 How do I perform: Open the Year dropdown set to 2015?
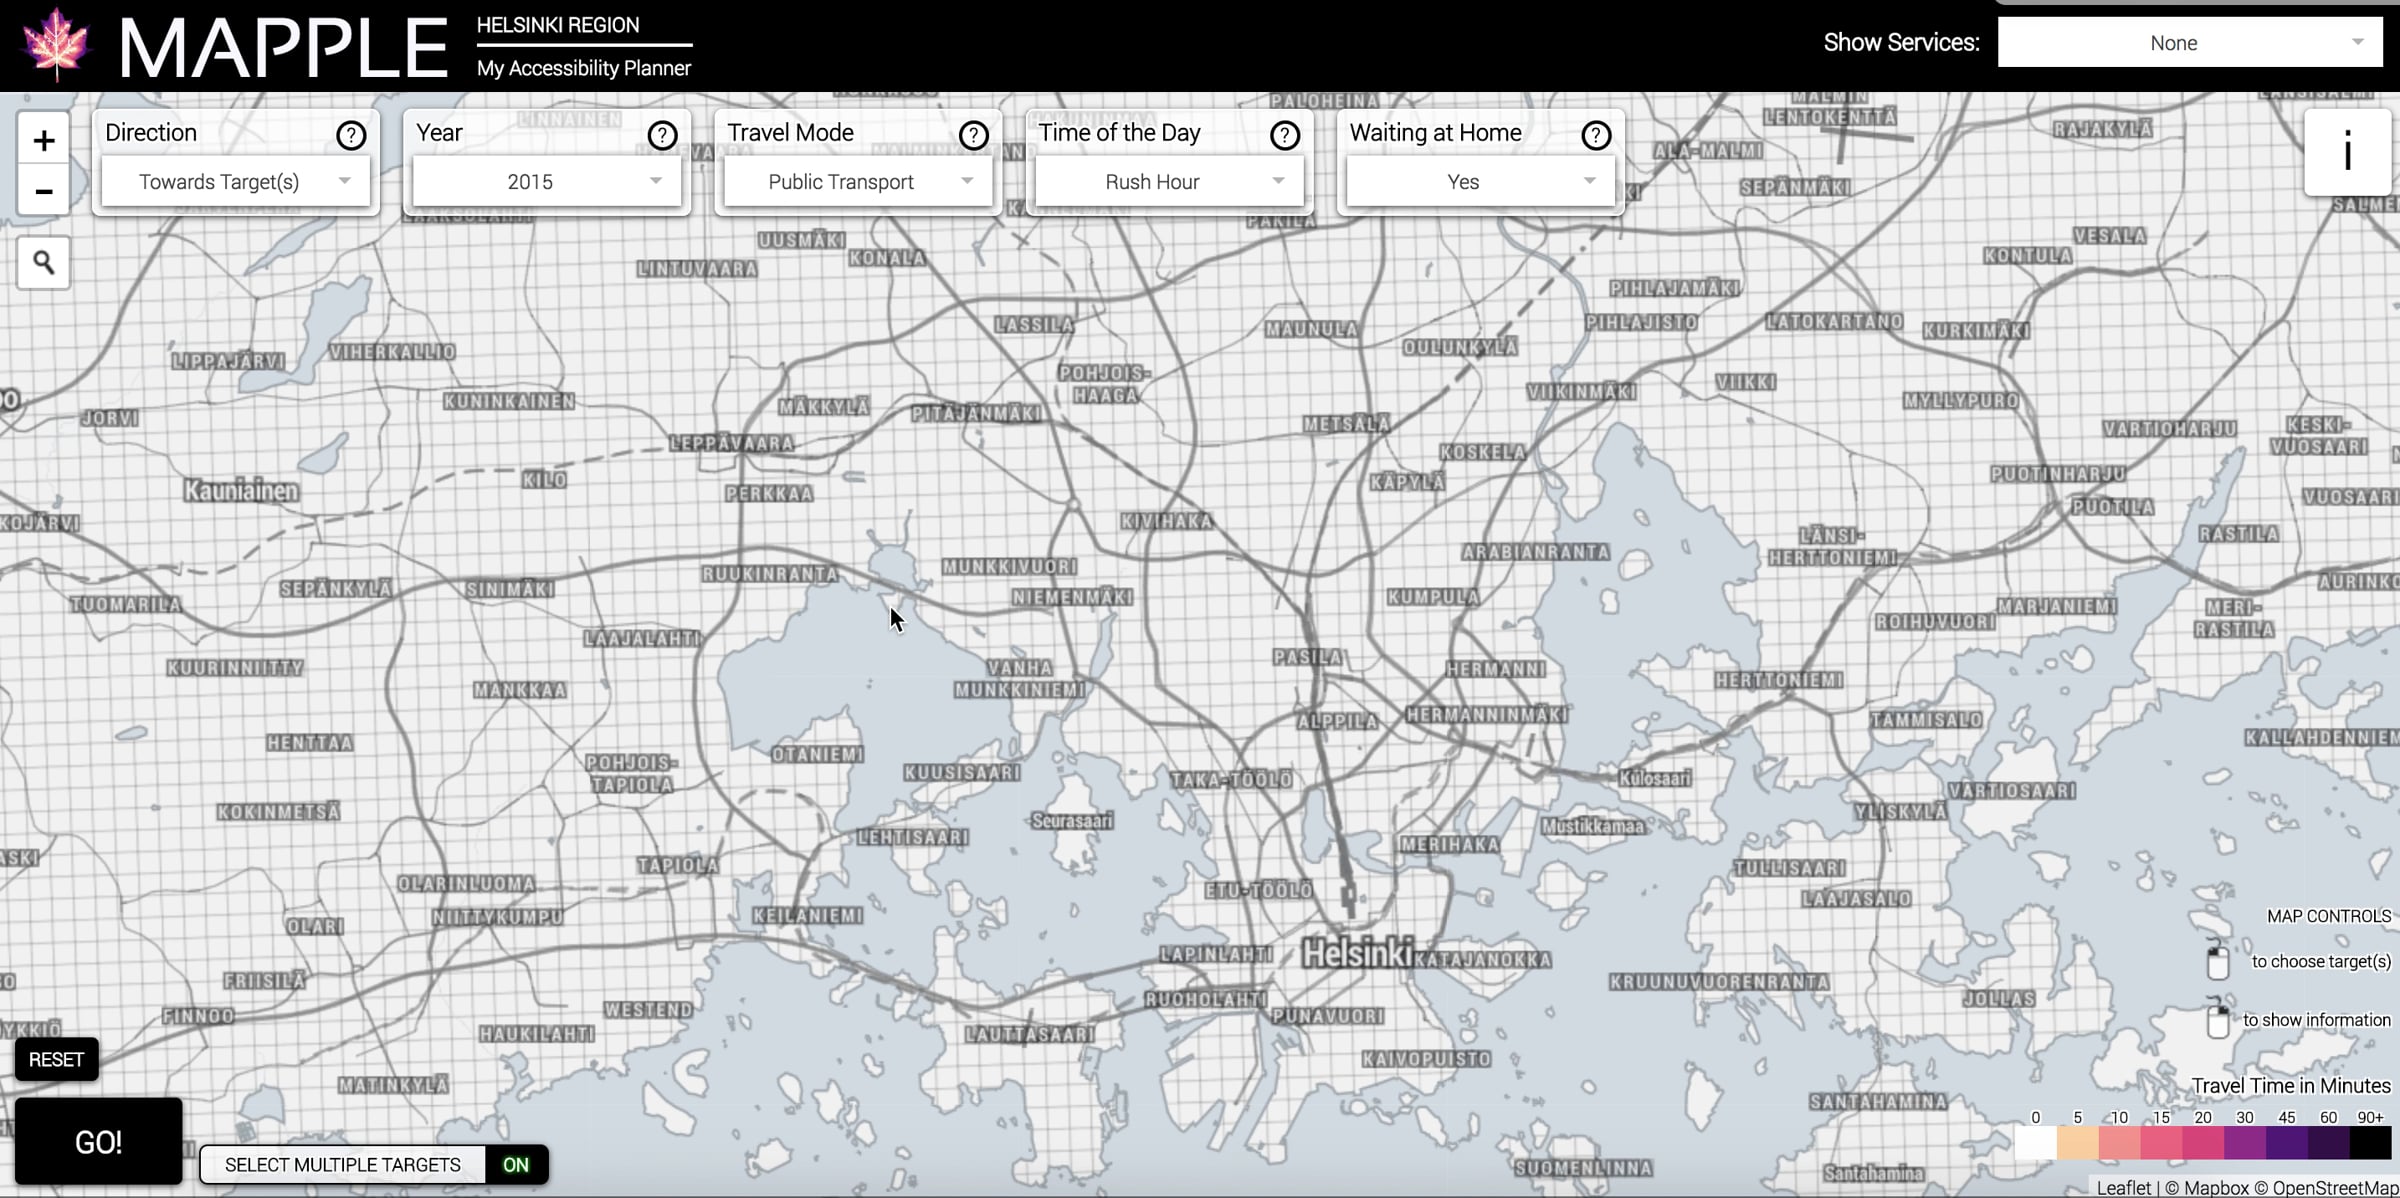coord(547,182)
